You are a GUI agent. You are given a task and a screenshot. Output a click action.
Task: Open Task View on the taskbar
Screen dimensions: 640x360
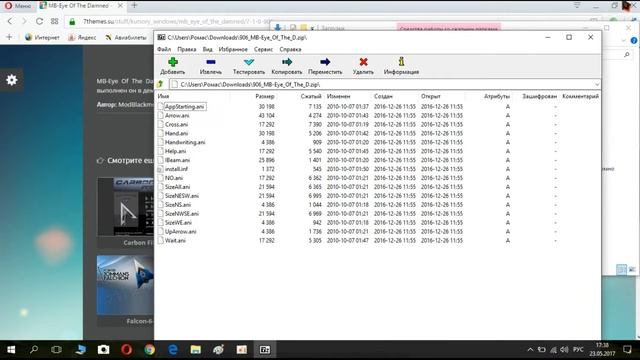pos(56,350)
